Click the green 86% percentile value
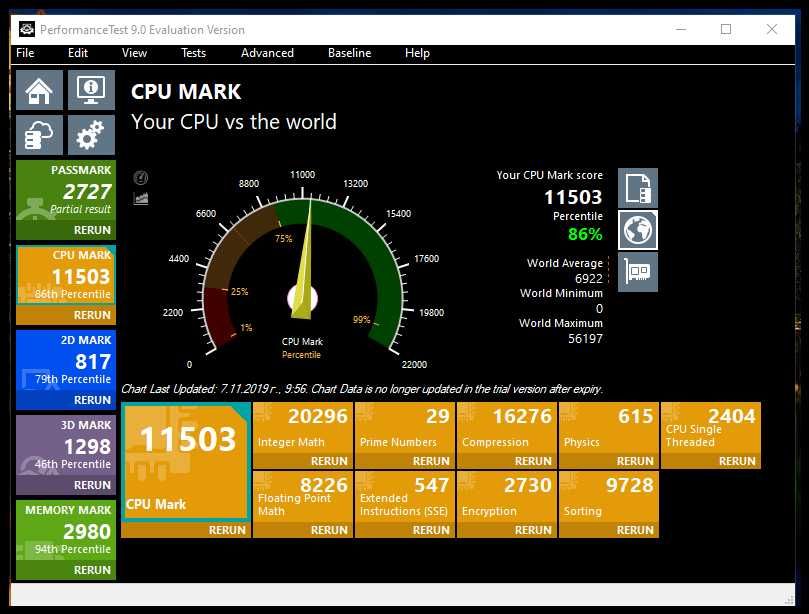809x614 pixels. pyautogui.click(x=585, y=234)
